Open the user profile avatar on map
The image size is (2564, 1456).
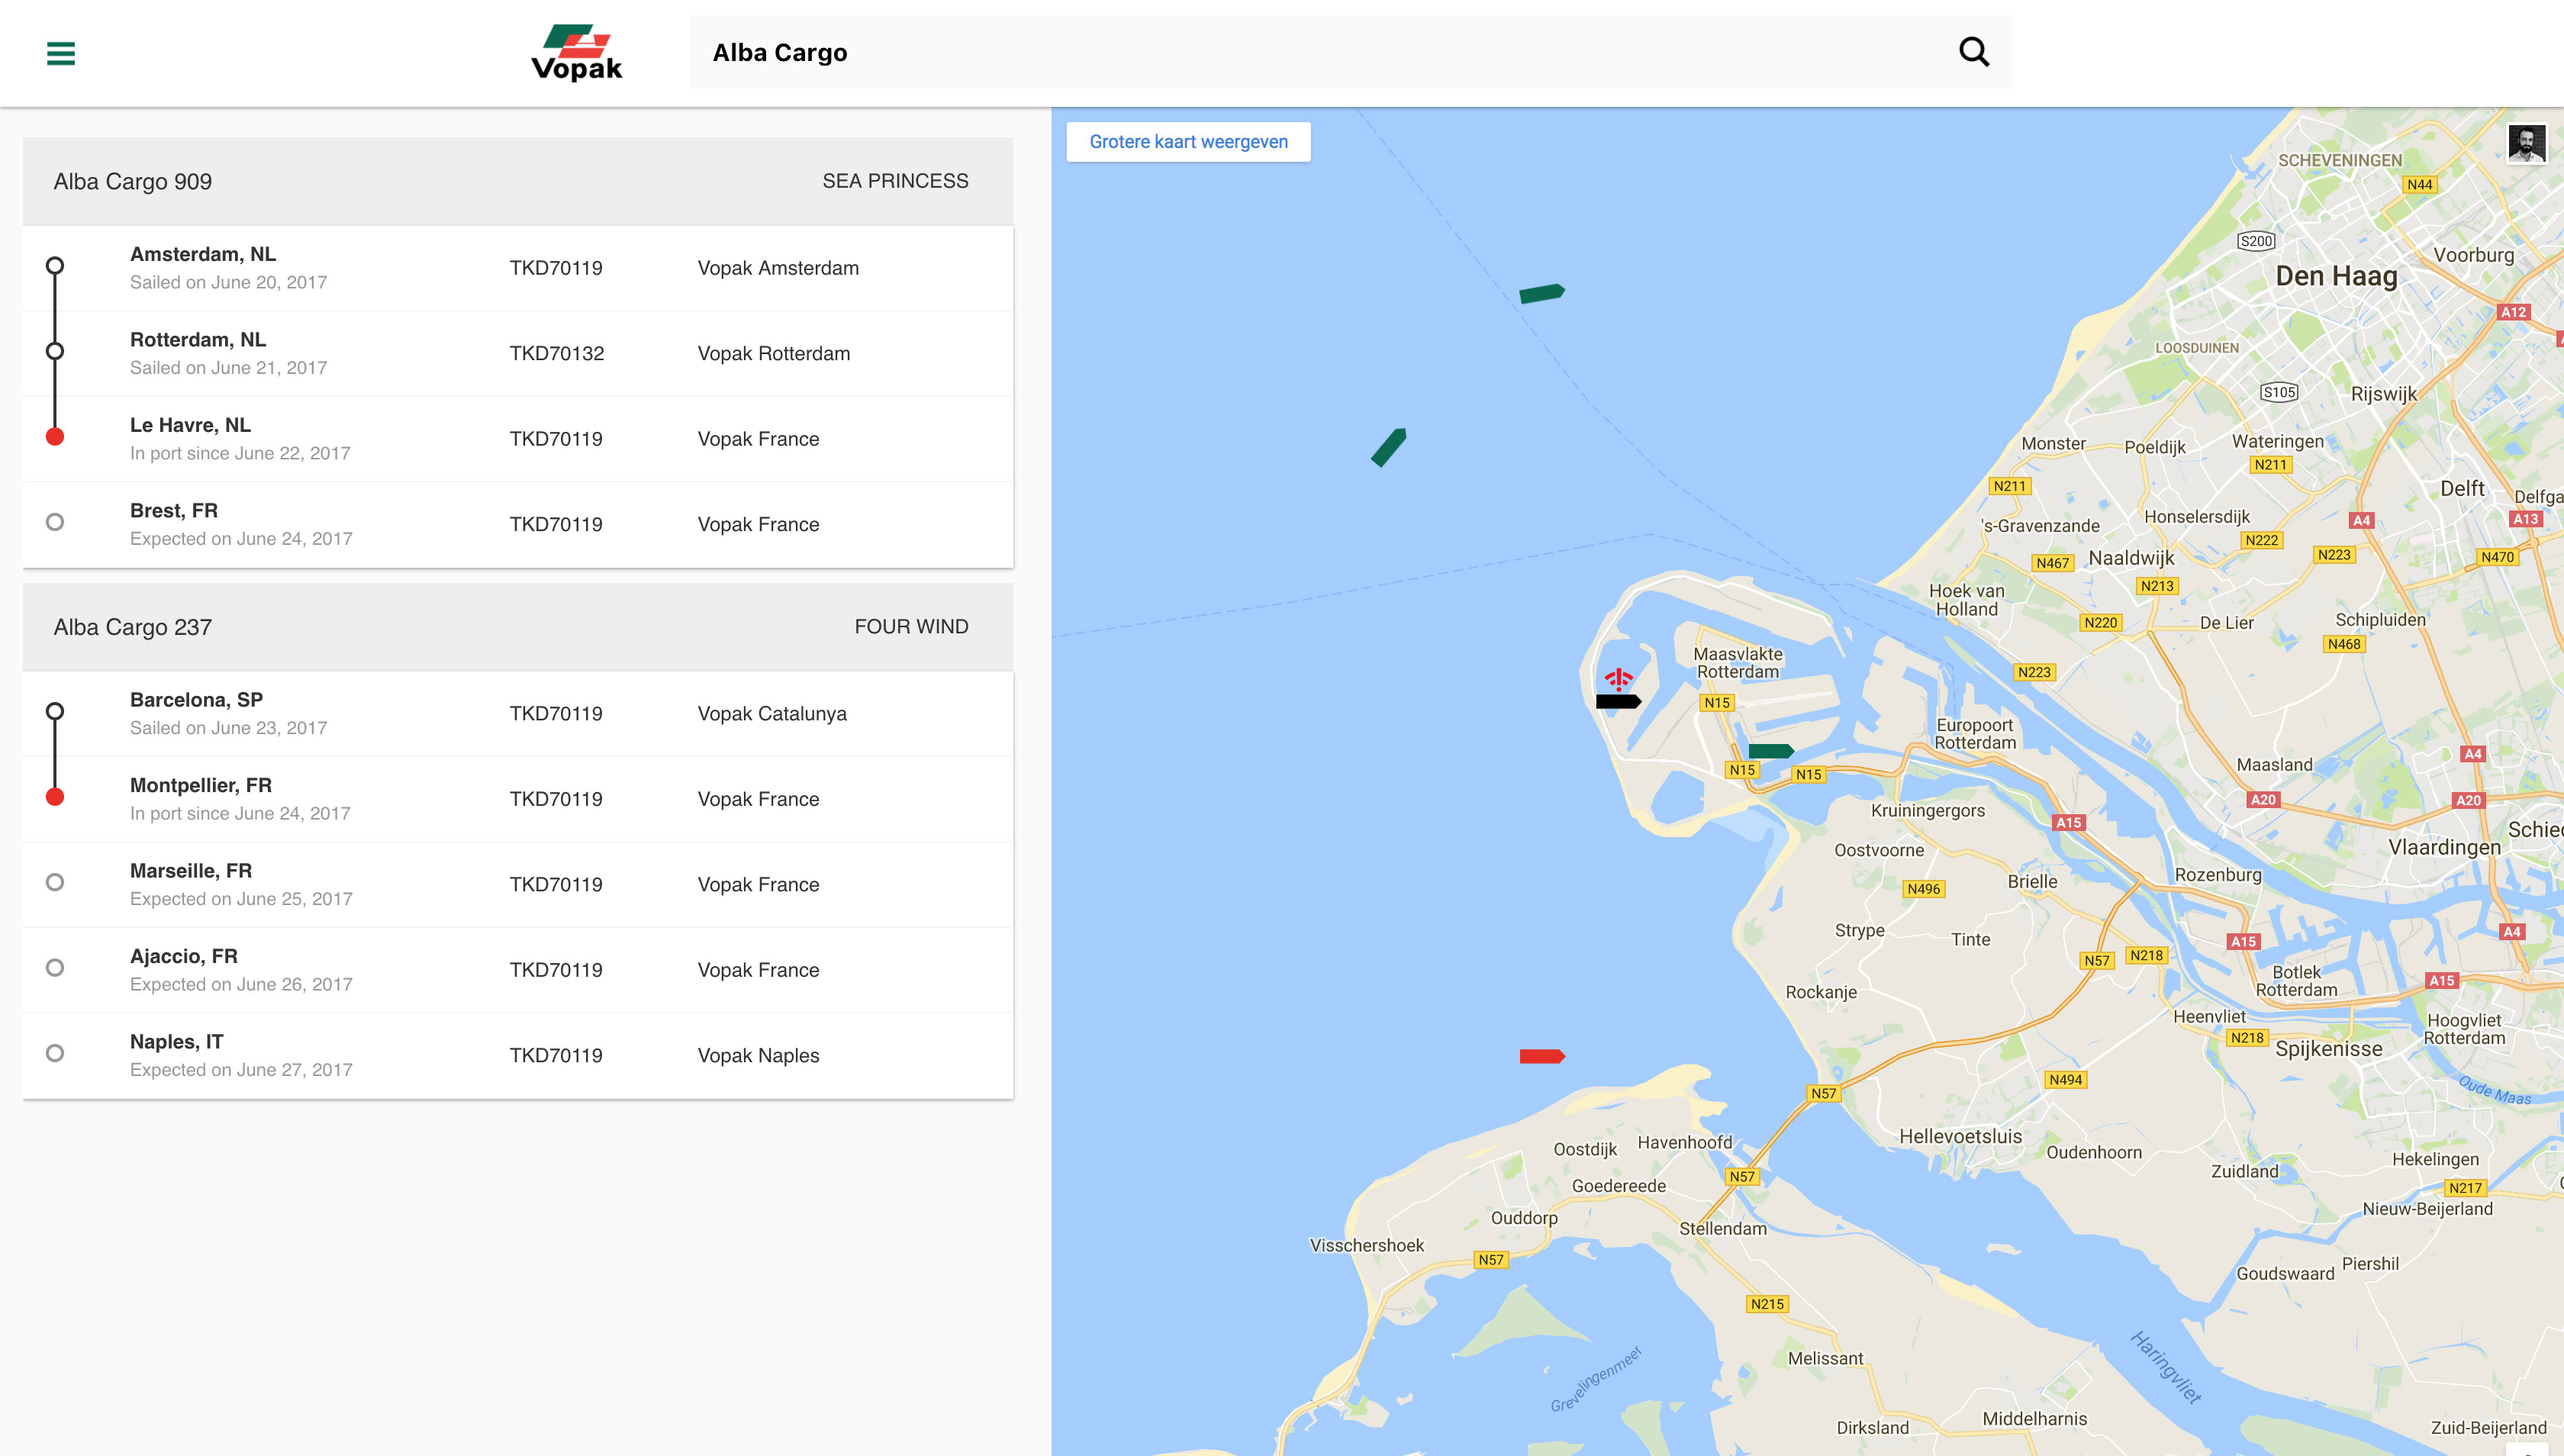pyautogui.click(x=2526, y=144)
